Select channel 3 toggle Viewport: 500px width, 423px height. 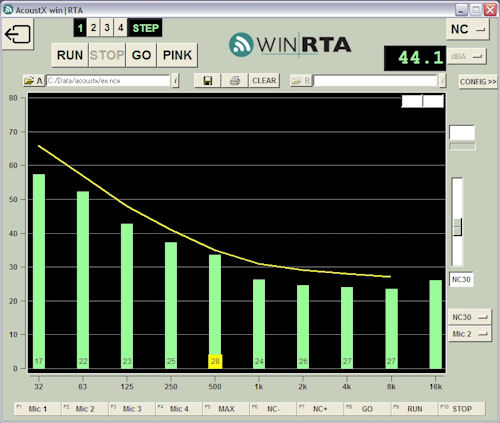coord(107,28)
